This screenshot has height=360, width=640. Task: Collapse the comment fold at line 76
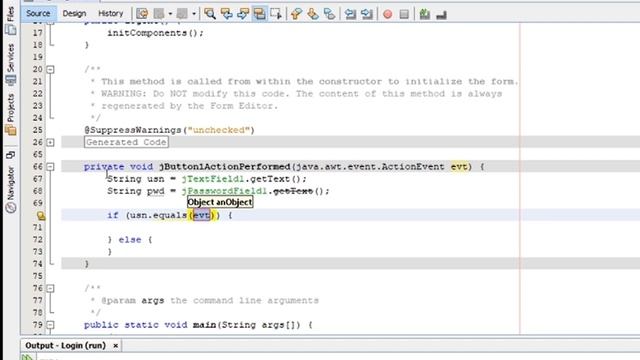tap(50, 288)
